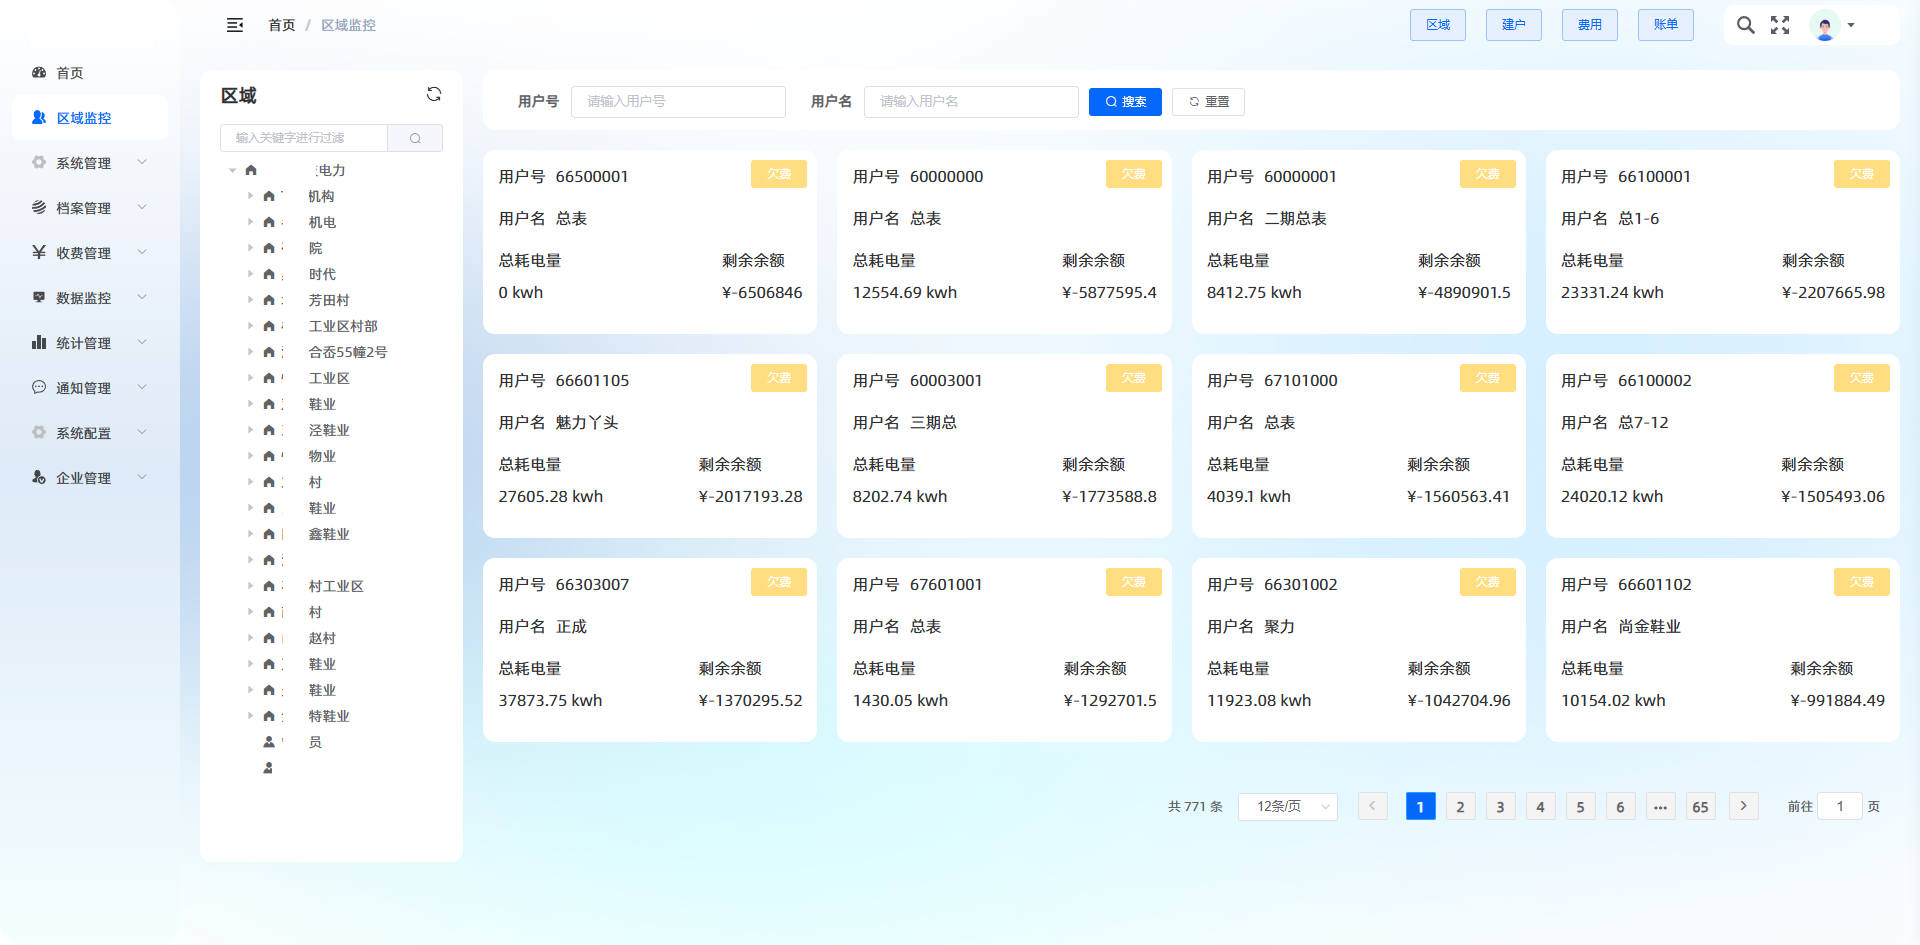Refresh the 区域 tree panel

pyautogui.click(x=434, y=94)
